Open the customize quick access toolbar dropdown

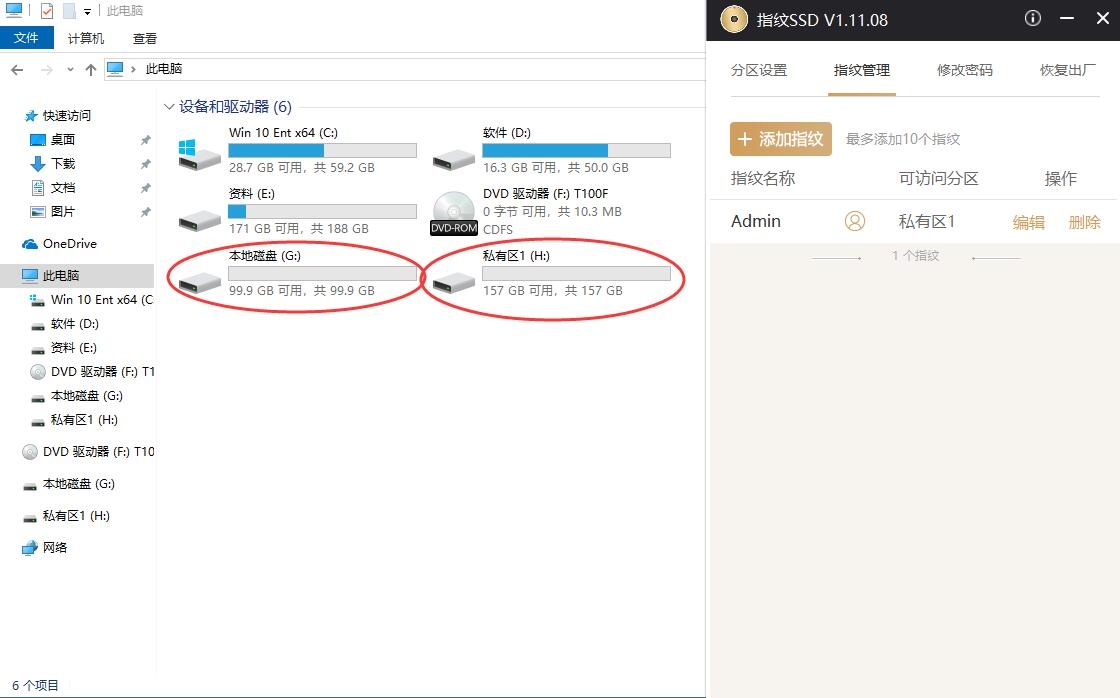(87, 10)
